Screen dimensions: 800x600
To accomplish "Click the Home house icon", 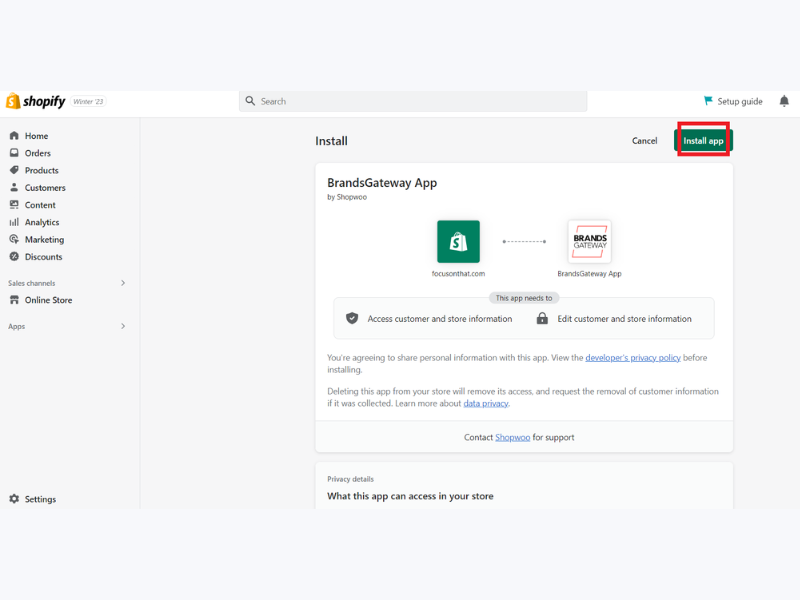I will [14, 136].
